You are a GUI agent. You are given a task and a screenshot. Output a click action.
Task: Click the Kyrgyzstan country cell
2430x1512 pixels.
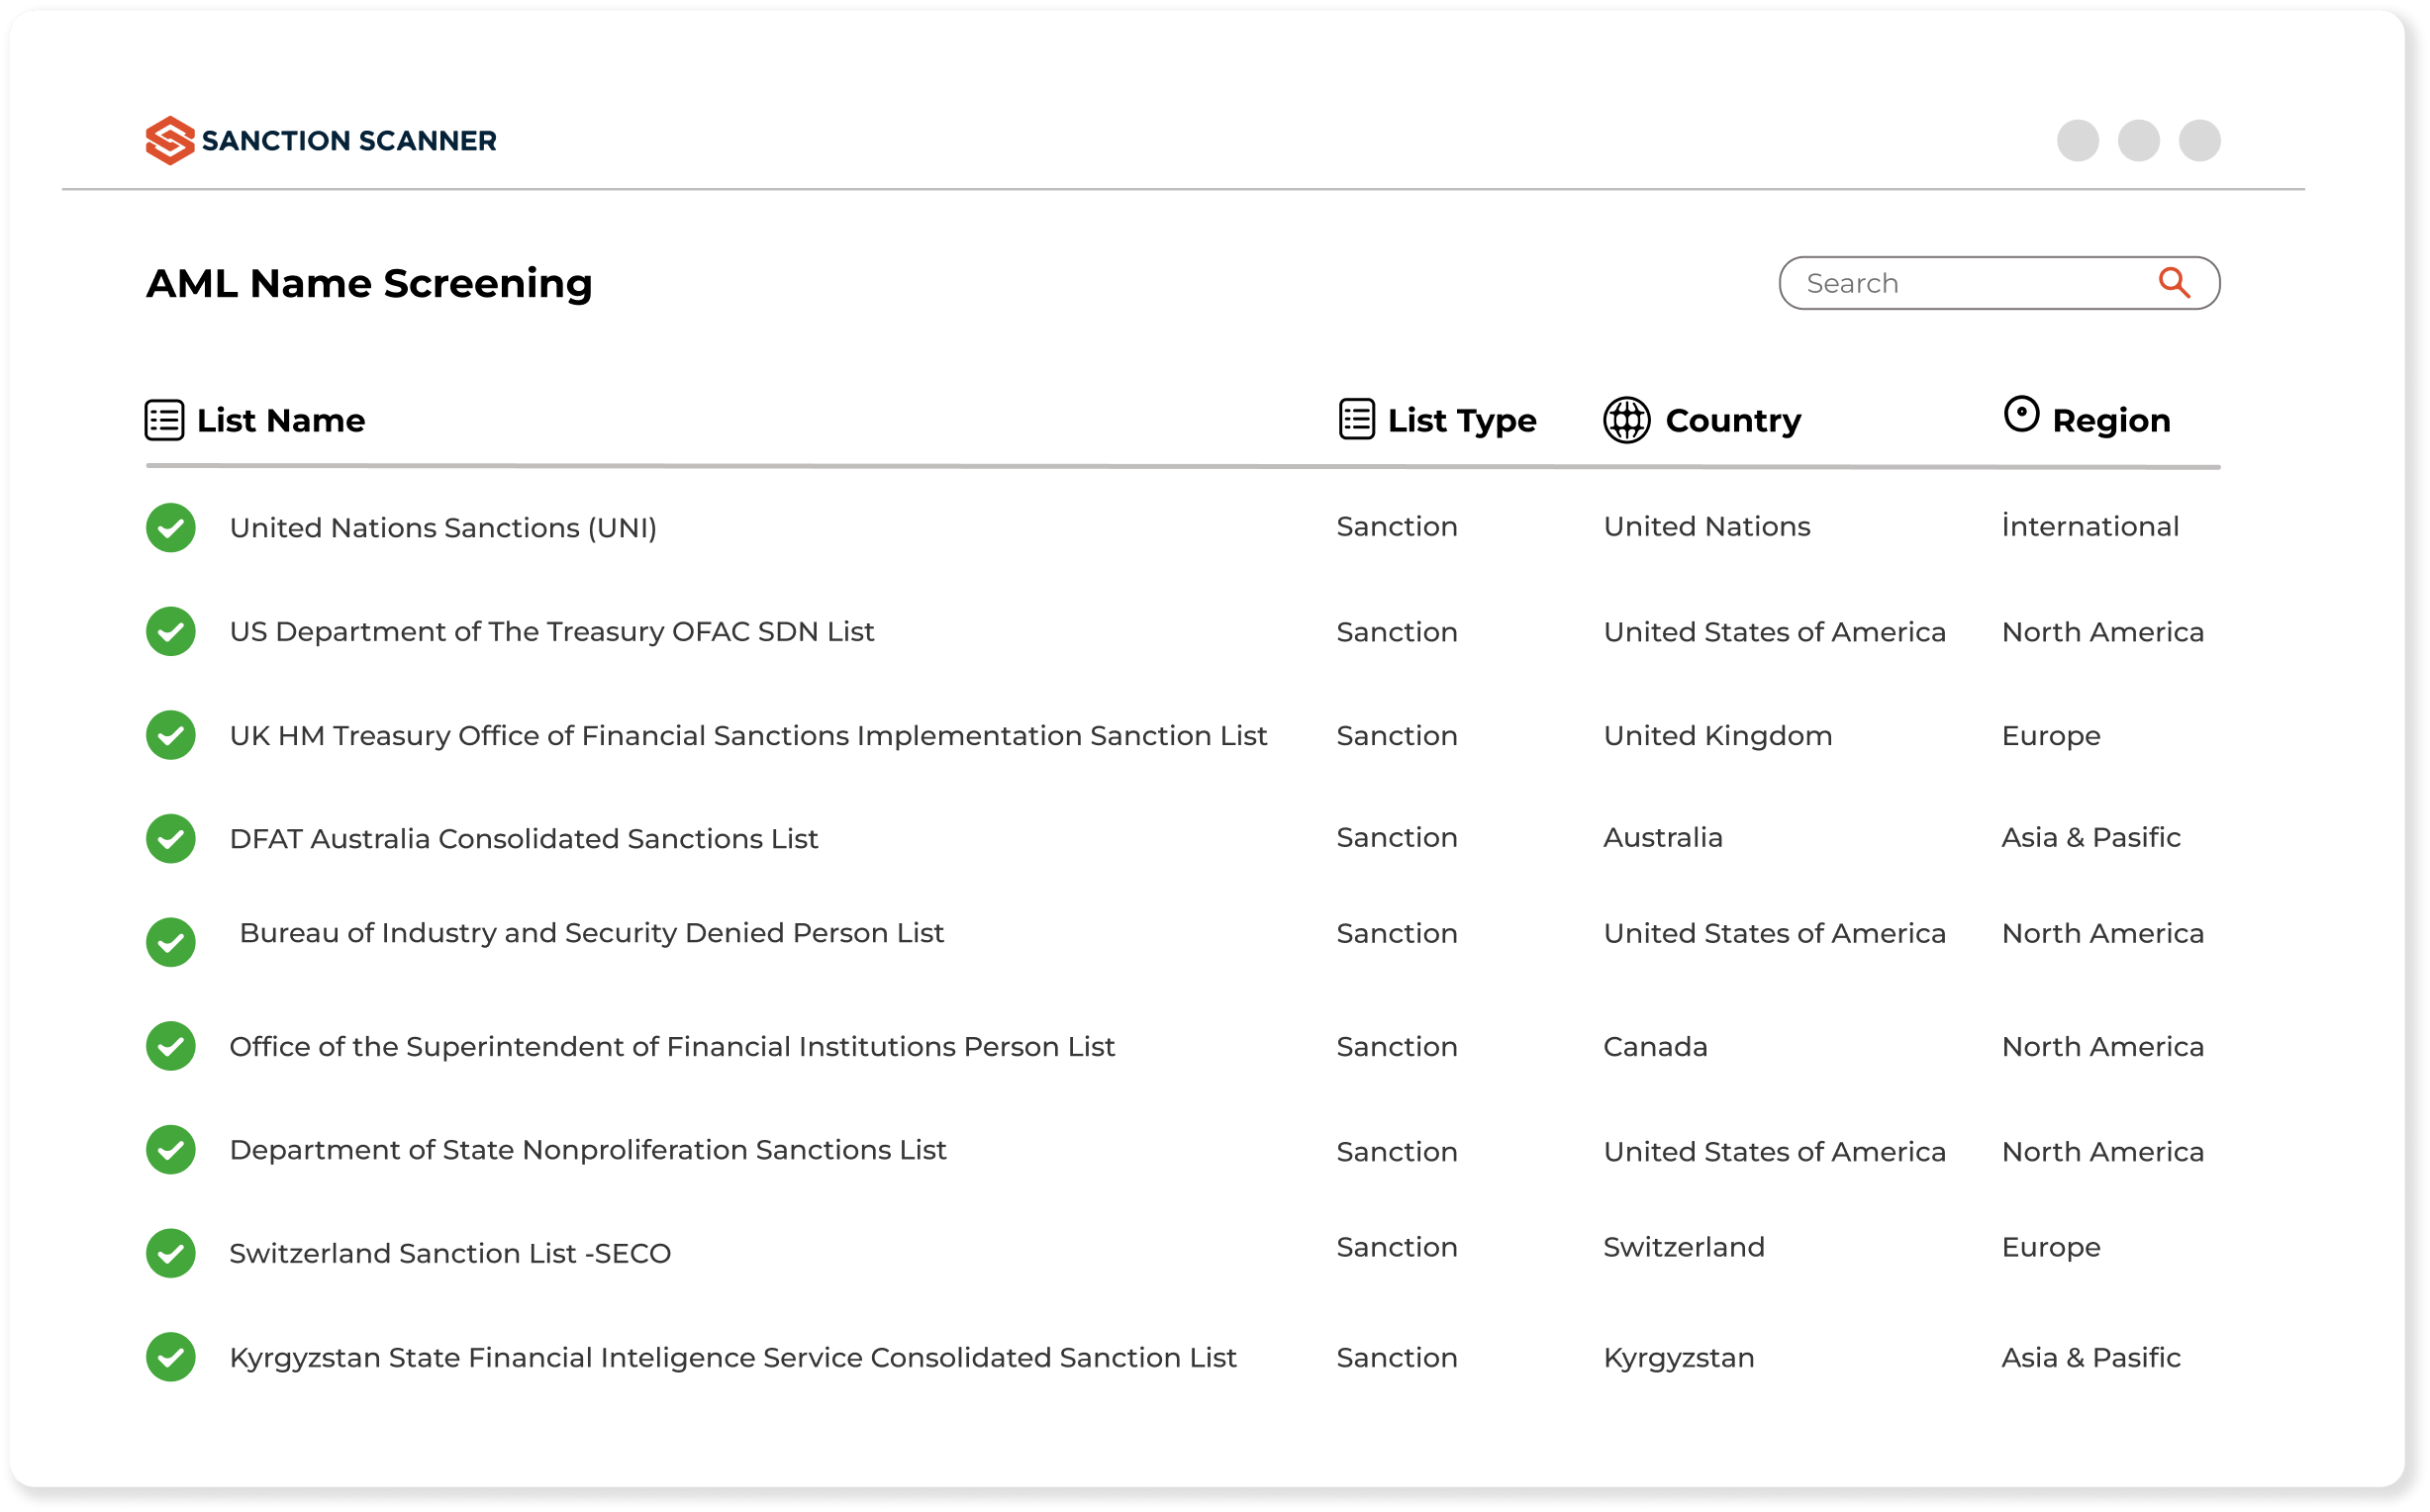tap(1679, 1357)
